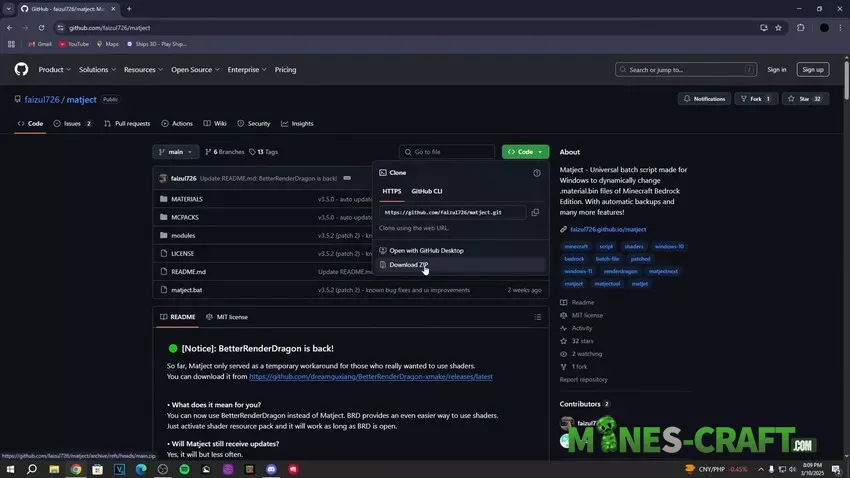Select Download ZIP option
850x478 pixels.
click(408, 265)
